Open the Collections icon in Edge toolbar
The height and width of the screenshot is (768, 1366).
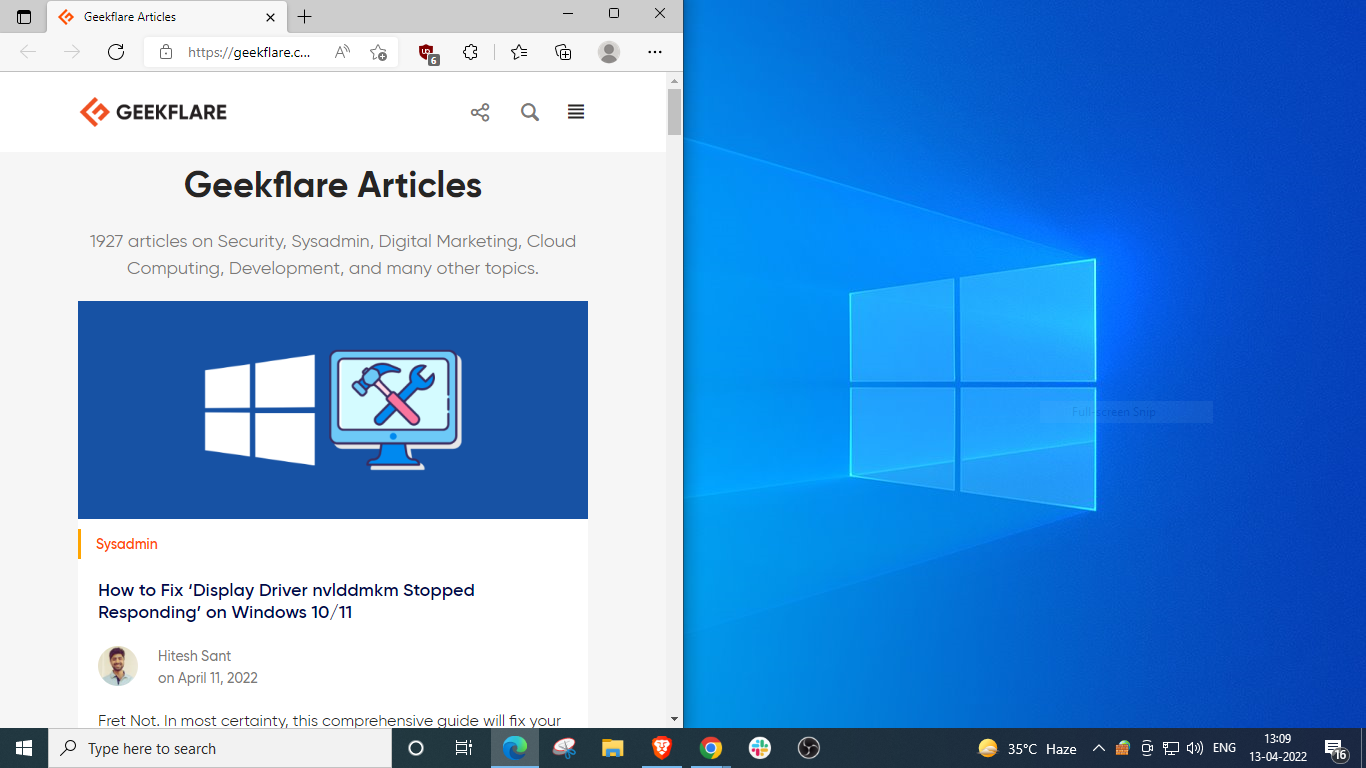click(x=562, y=52)
